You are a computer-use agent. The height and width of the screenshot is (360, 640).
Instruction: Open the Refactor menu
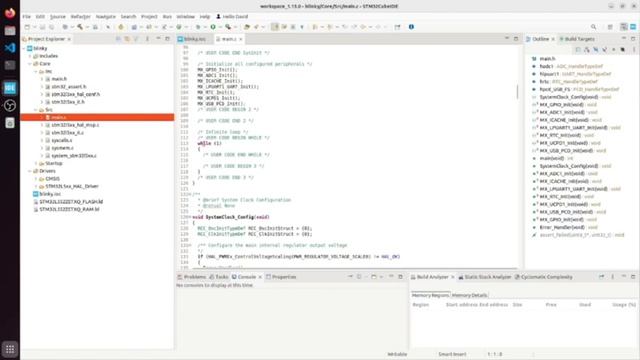point(80,17)
